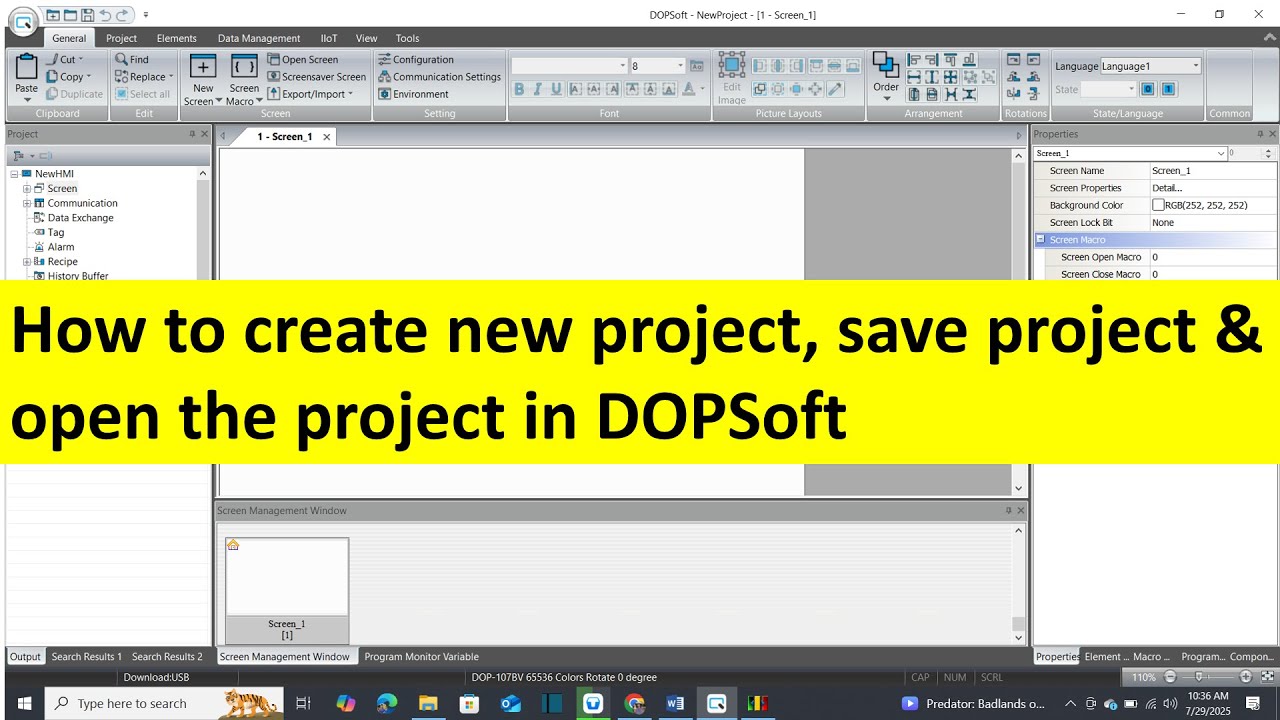1280x720 pixels.
Task: Click the font color A icon
Action: click(x=689, y=89)
